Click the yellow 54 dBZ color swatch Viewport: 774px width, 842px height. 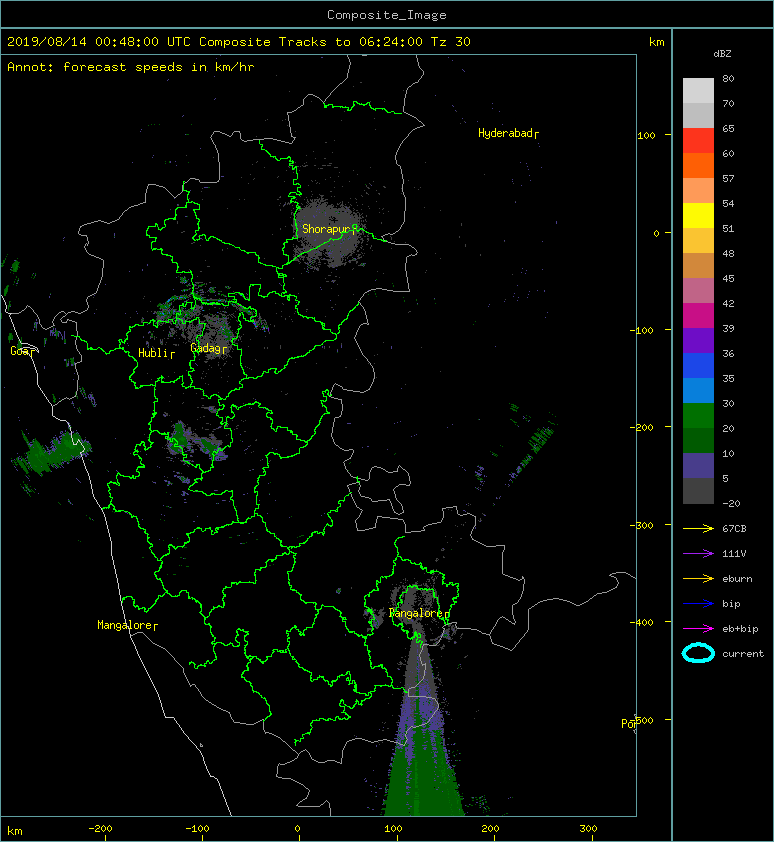(x=698, y=215)
